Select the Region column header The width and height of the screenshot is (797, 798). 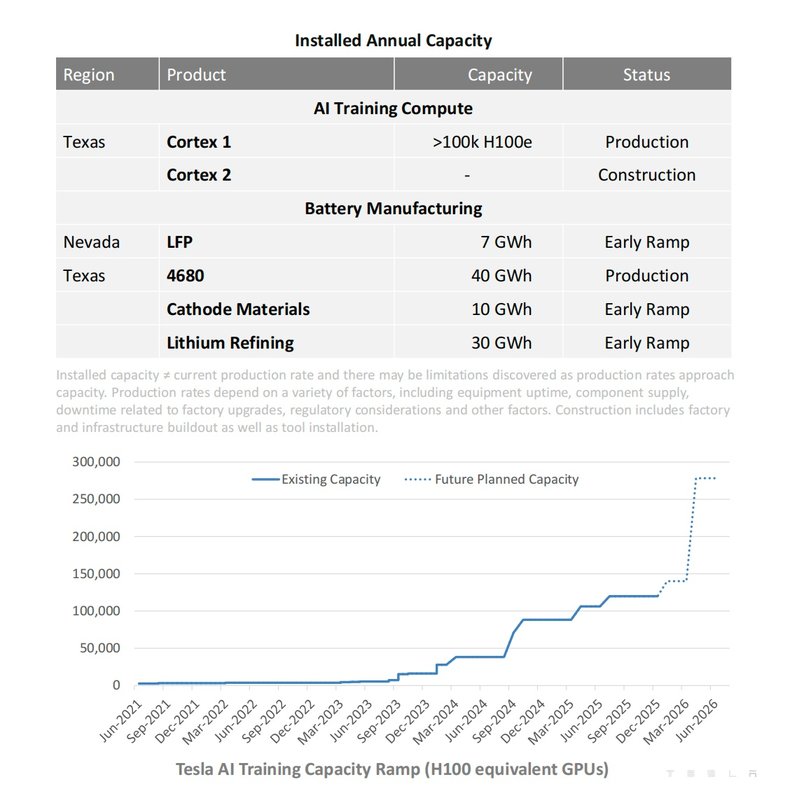click(x=89, y=75)
